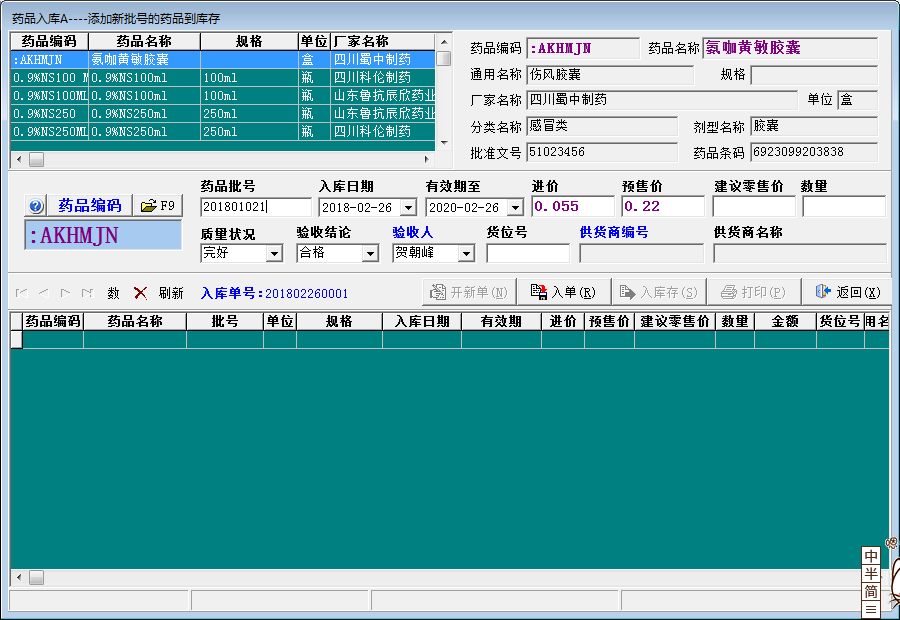Viewport: 900px width, 620px height.
Task: Open the 有效期至 date dropdown
Action: point(515,207)
